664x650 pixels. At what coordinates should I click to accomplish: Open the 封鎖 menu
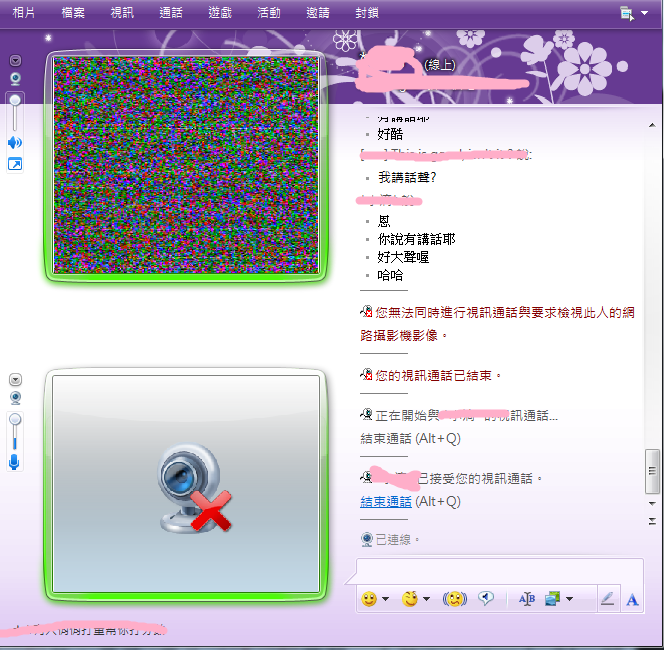coord(367,13)
